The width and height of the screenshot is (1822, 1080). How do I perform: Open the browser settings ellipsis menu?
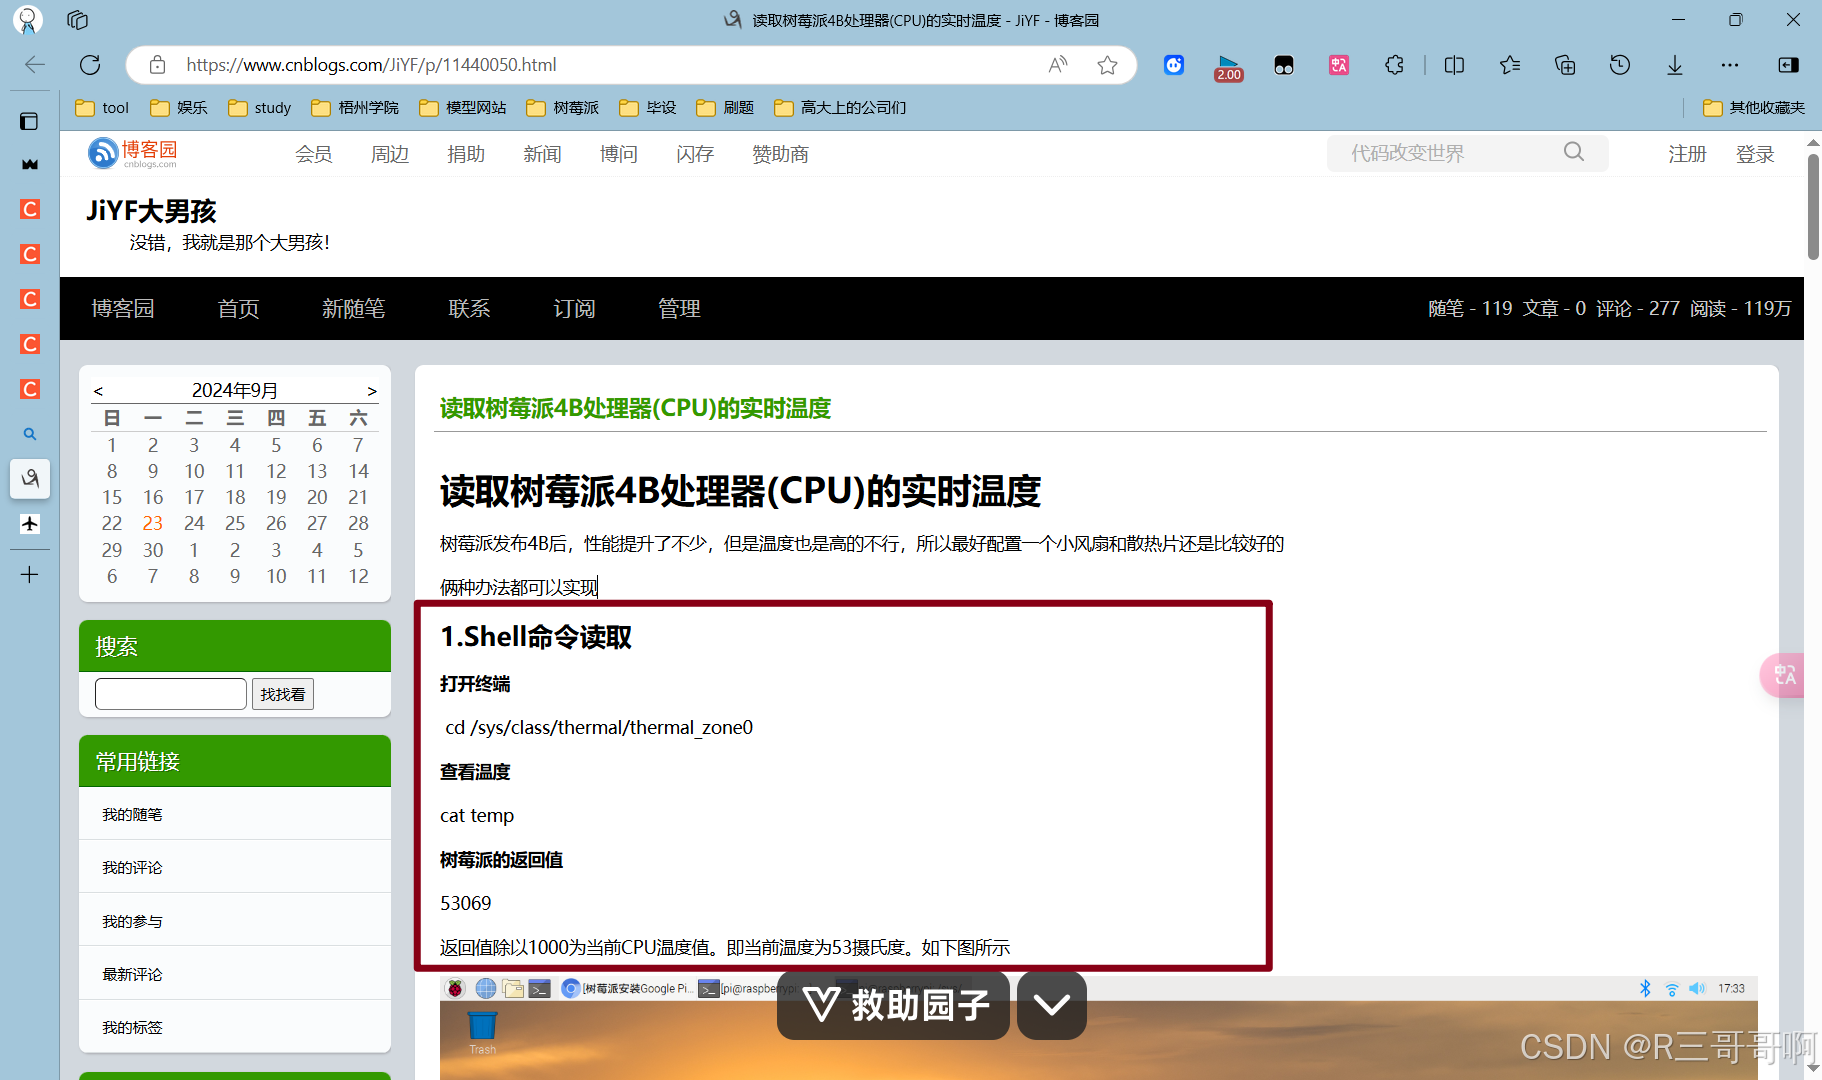point(1730,65)
